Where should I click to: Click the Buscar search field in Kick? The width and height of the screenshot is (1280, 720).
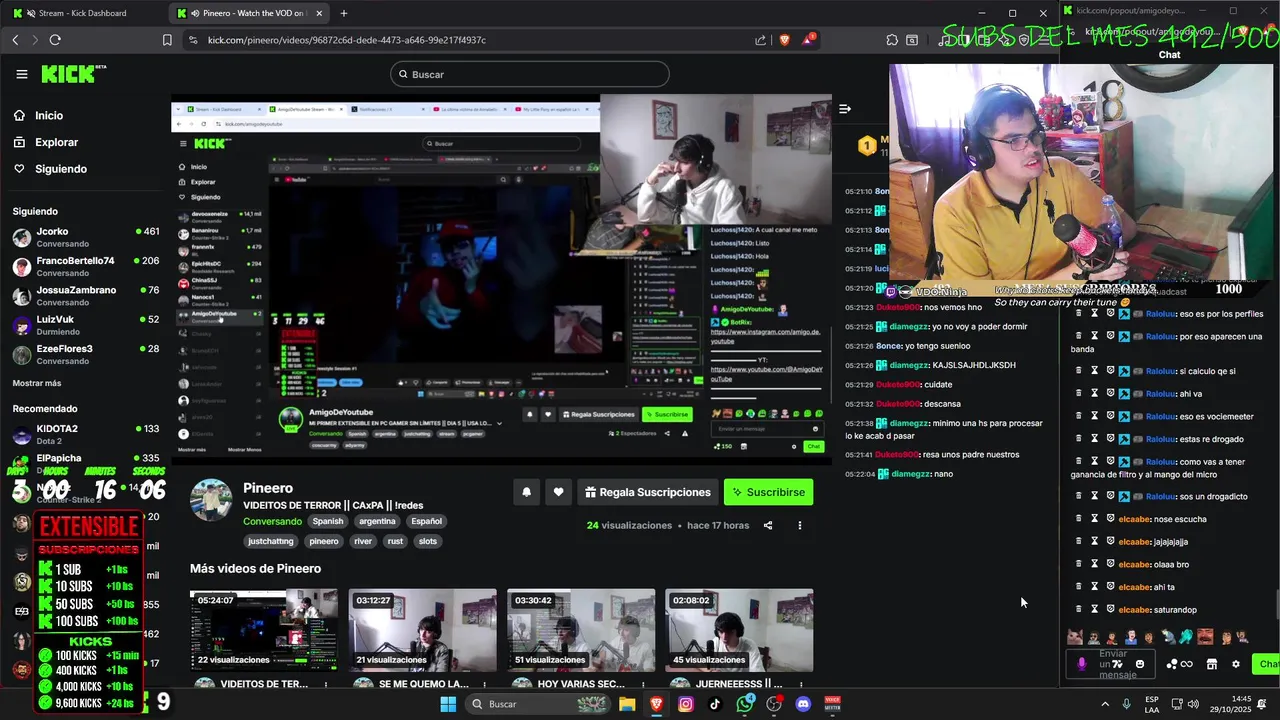[x=530, y=74]
